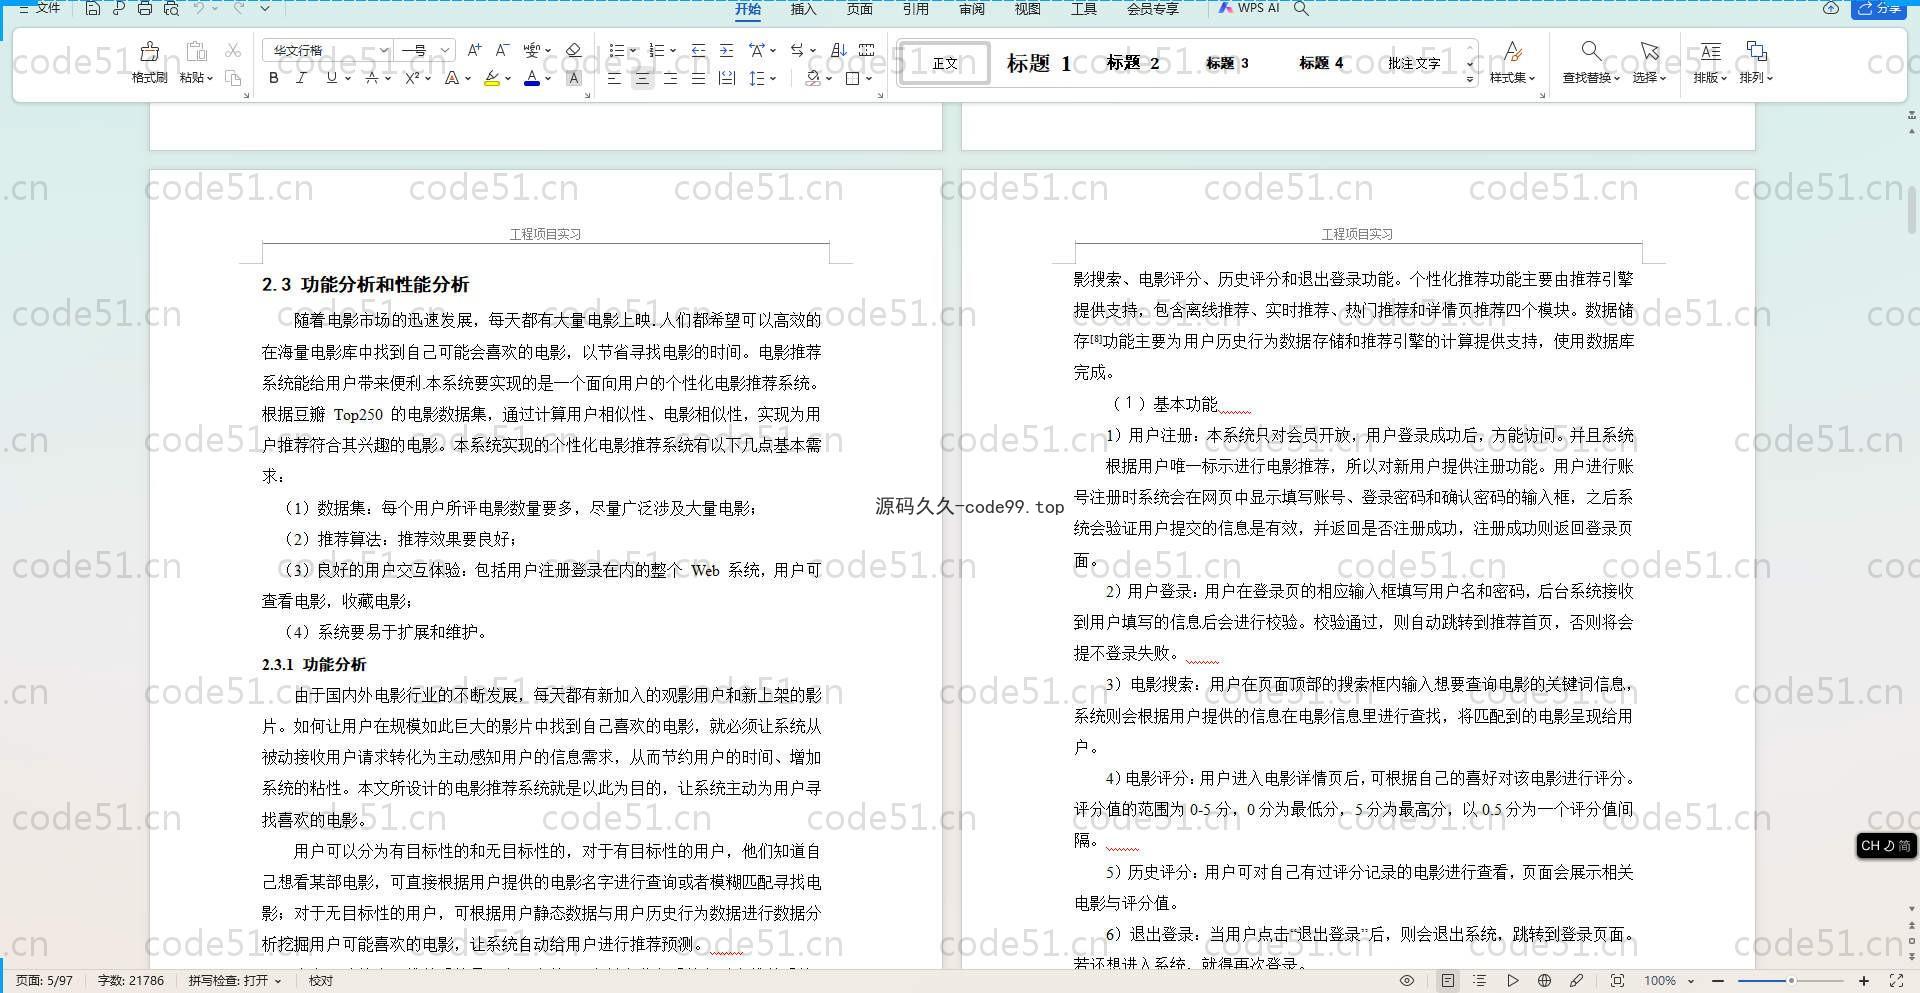Image resolution: width=1920 pixels, height=993 pixels.
Task: Expand the borders dropdown arrow
Action: 869,78
